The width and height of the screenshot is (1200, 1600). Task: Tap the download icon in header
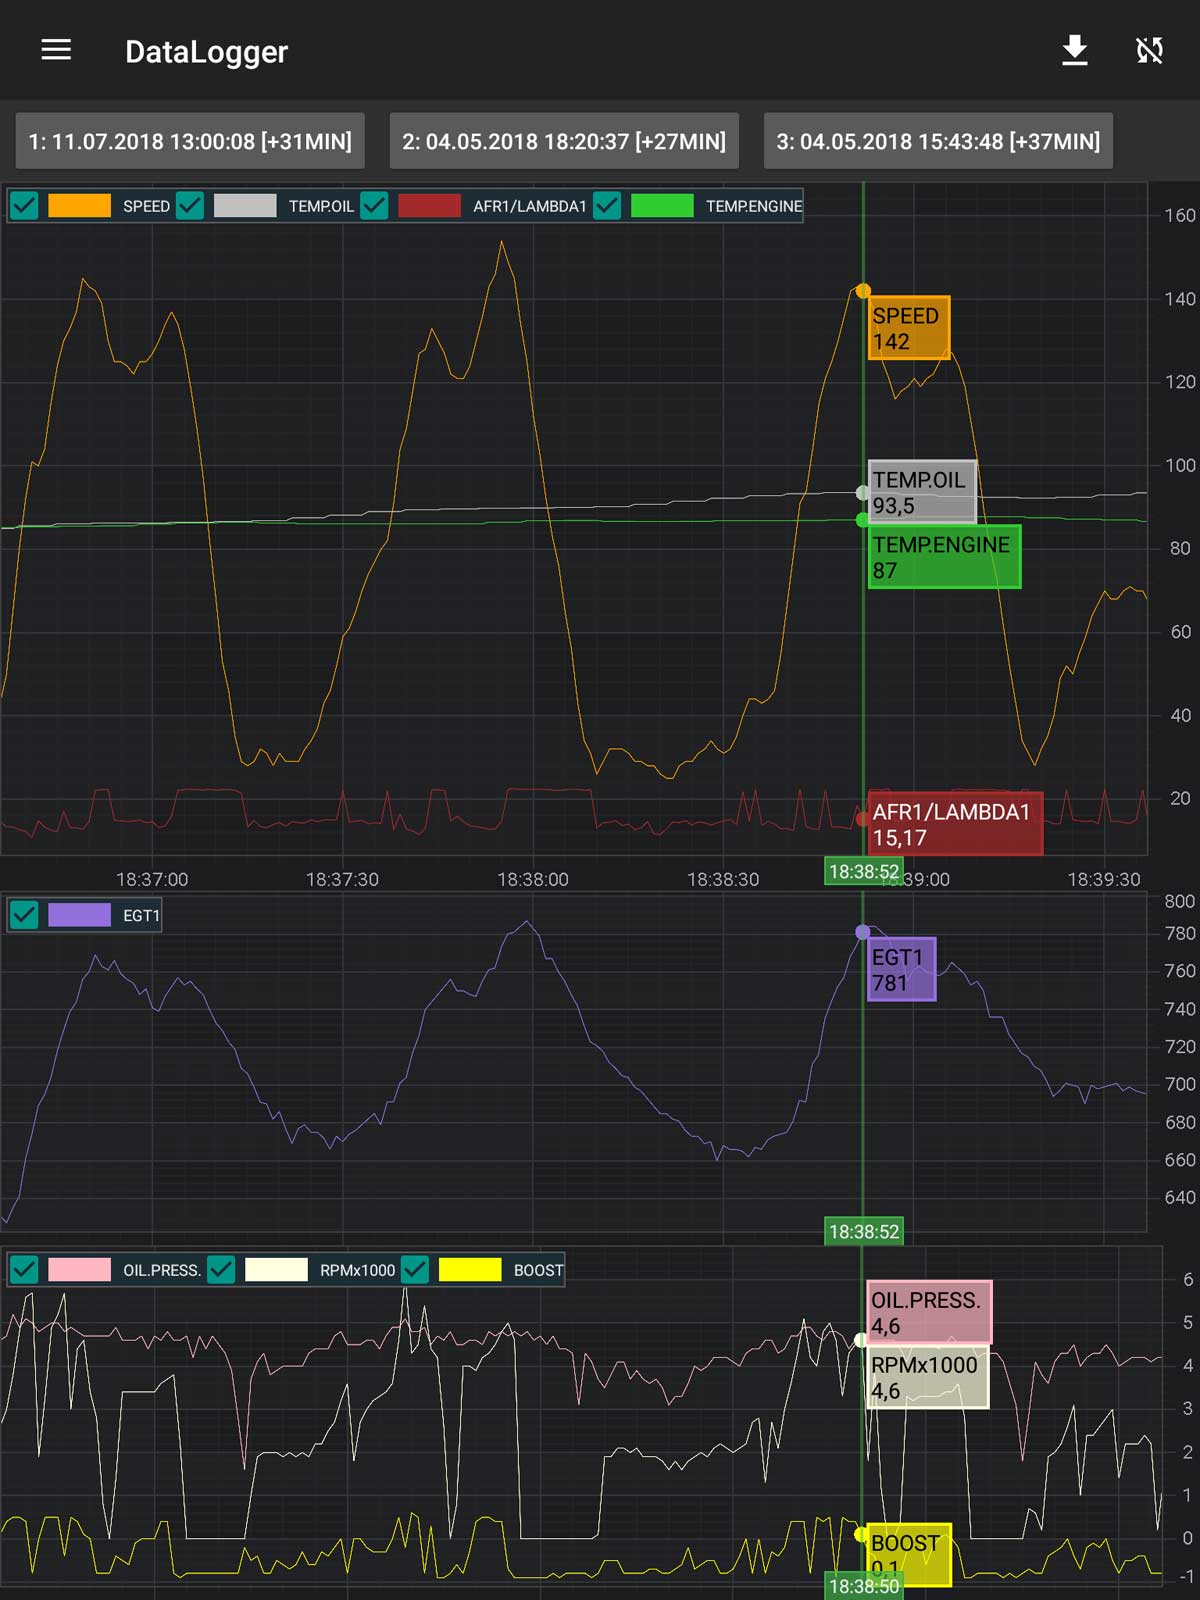click(x=1075, y=50)
